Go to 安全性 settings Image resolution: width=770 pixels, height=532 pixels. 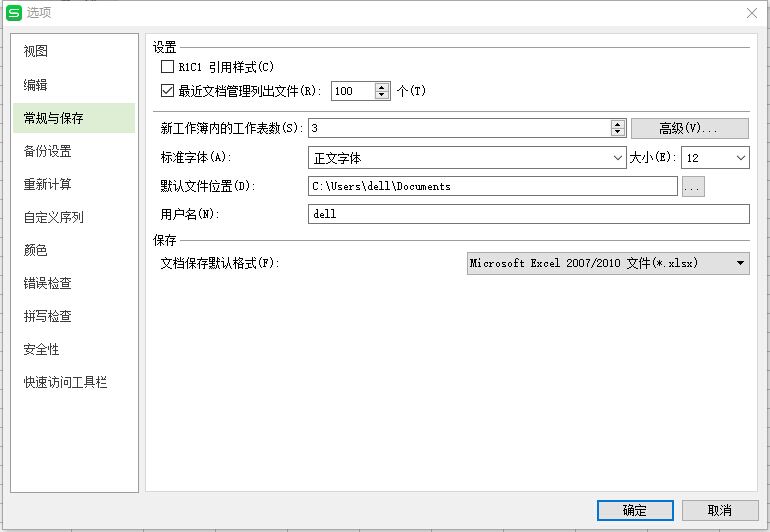42,349
